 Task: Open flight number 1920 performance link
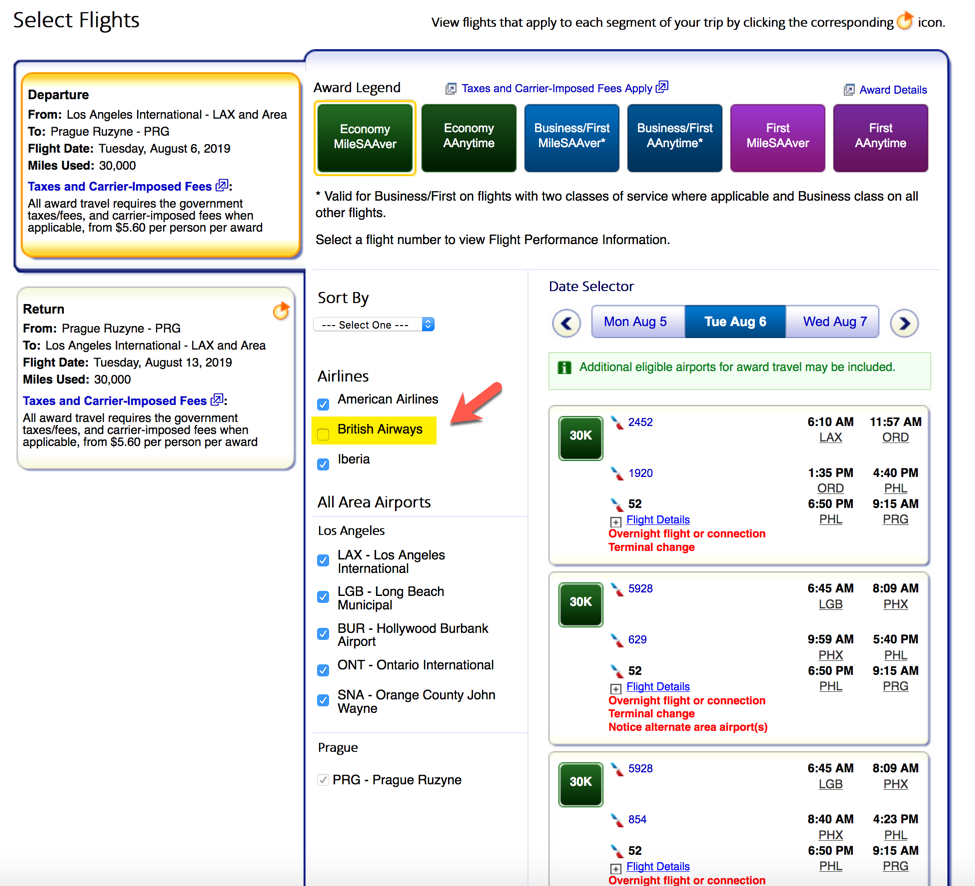tap(640, 473)
